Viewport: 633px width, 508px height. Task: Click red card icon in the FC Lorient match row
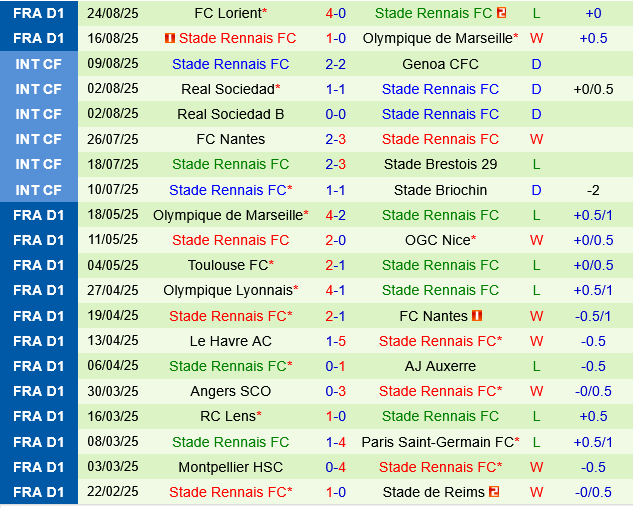pos(501,13)
